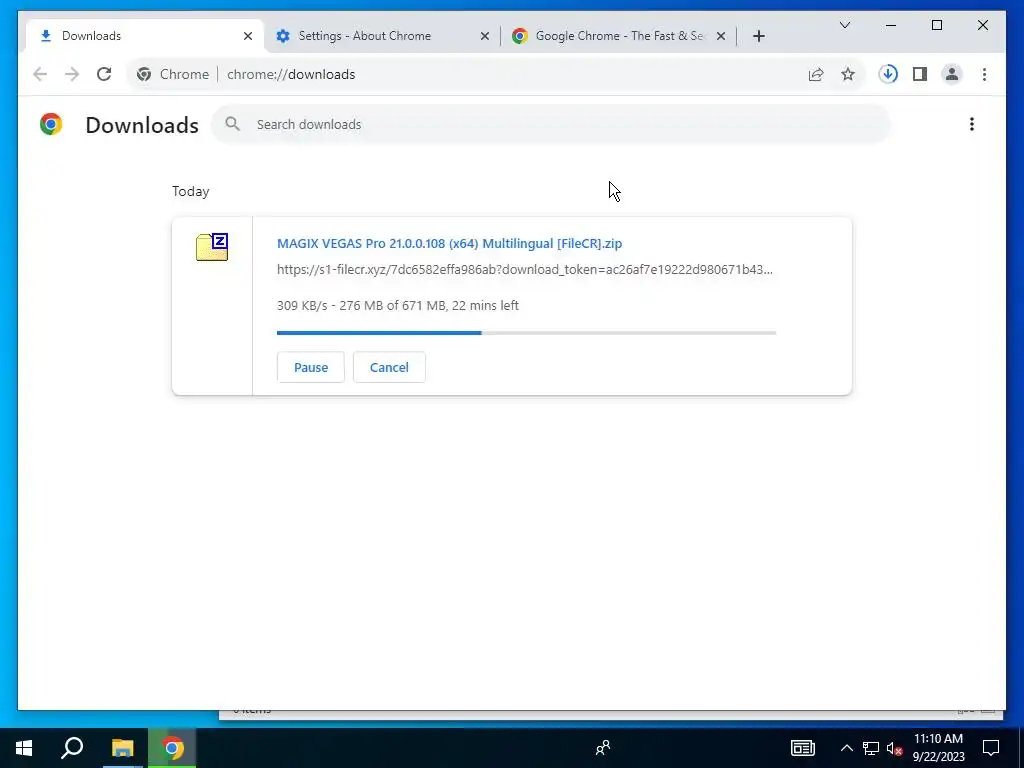Screen dimensions: 1024x768
Task: Close the Downloads tab
Action: tap(248, 36)
